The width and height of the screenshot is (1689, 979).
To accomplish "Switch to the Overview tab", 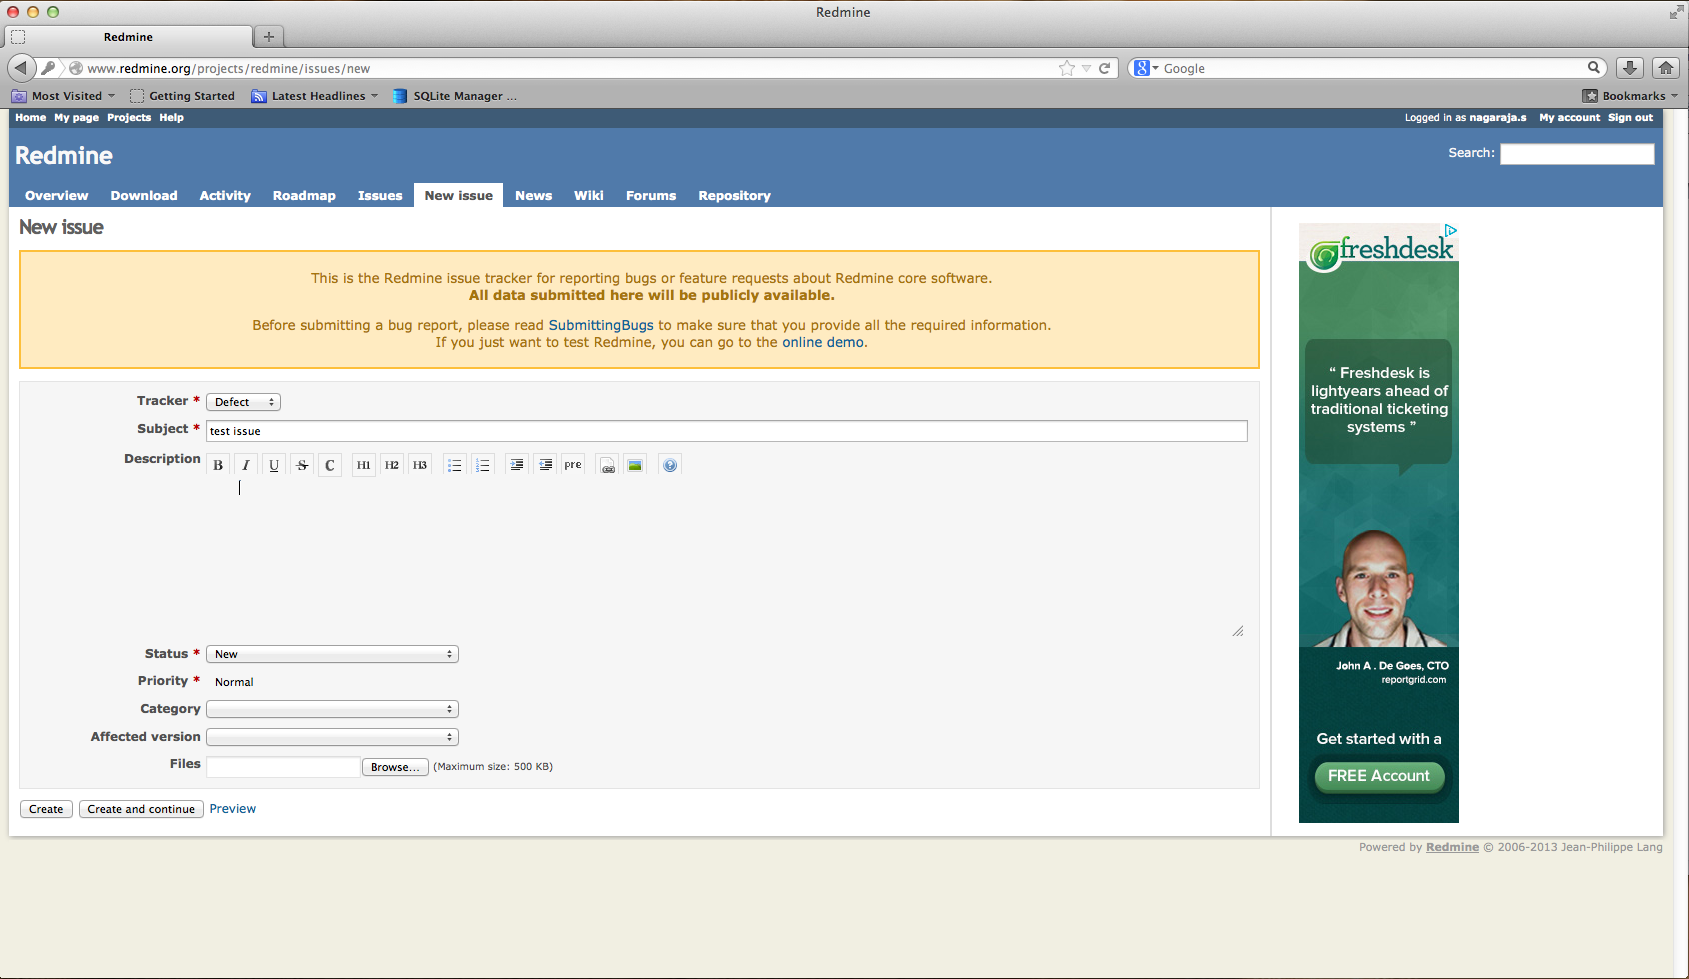I will (57, 196).
